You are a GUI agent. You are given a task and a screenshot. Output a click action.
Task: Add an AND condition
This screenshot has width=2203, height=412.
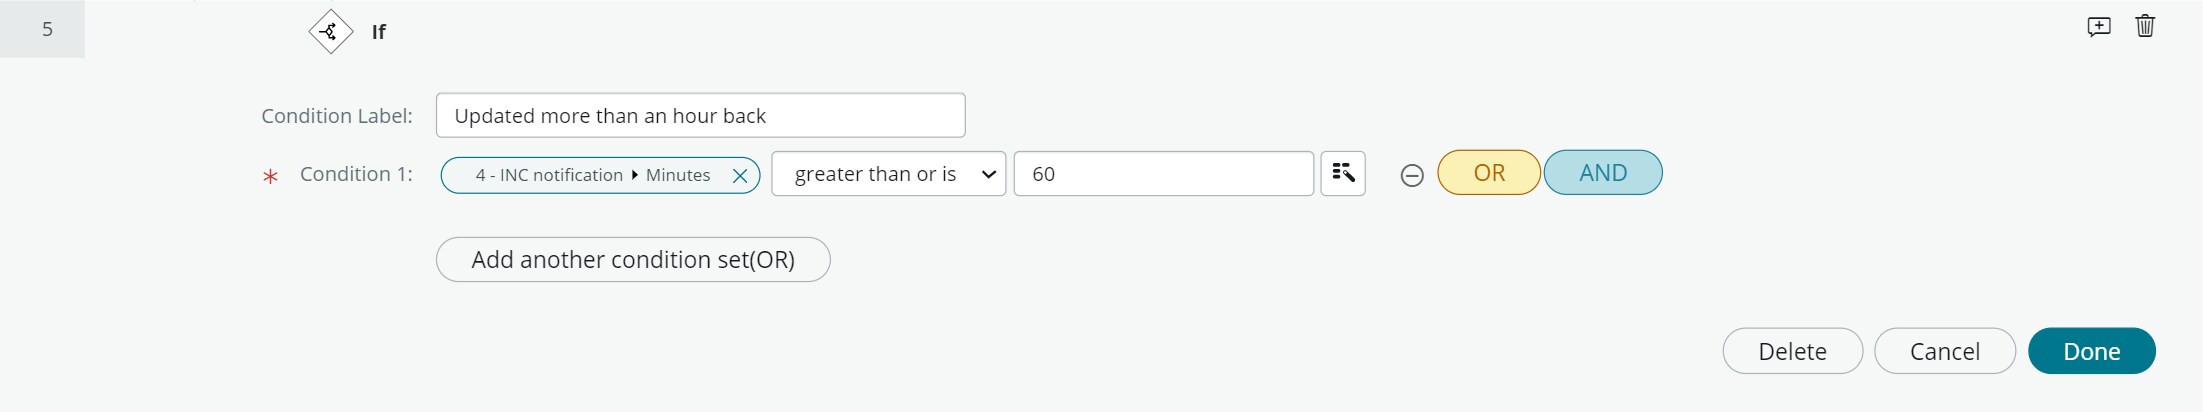coord(1603,173)
